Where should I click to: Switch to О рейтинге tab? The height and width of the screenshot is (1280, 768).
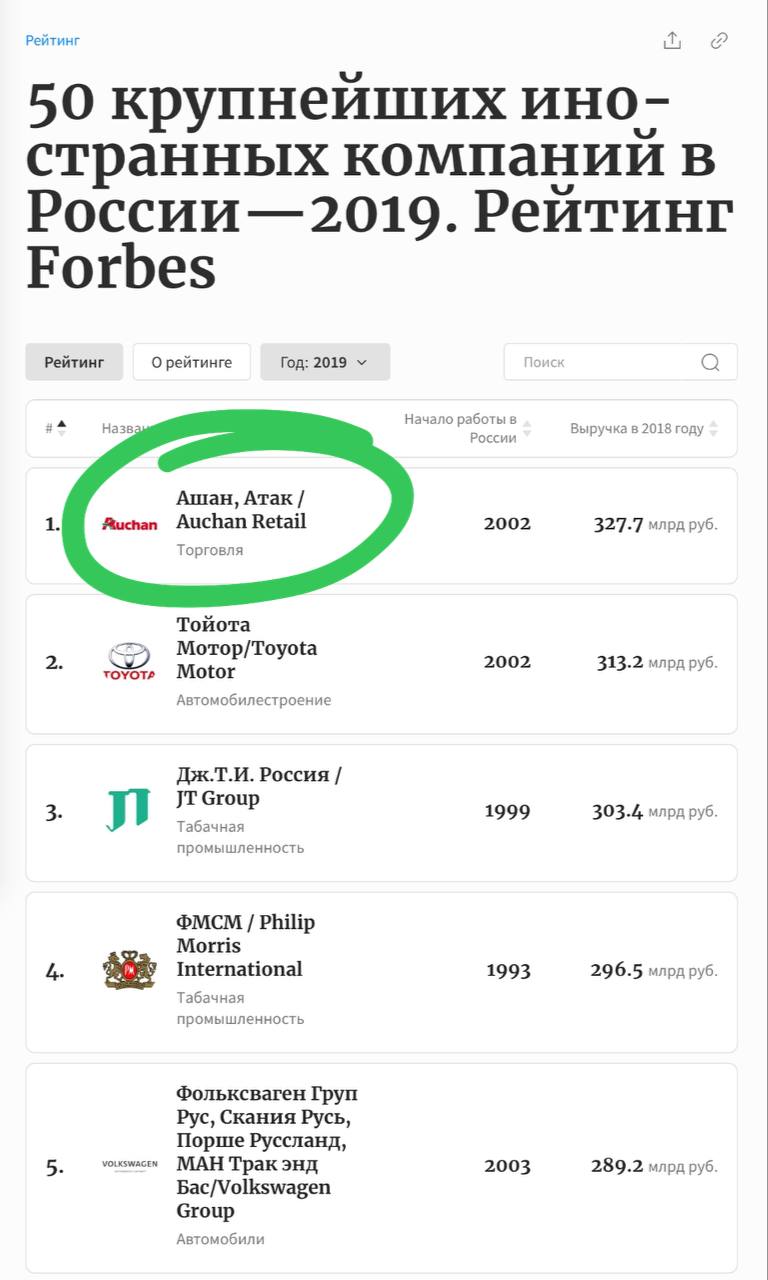191,362
